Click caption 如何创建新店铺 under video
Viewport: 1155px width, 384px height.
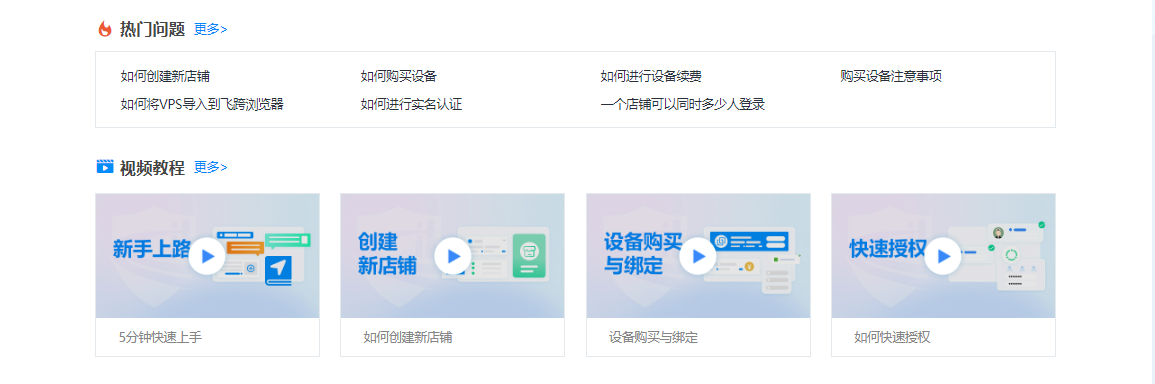point(408,338)
